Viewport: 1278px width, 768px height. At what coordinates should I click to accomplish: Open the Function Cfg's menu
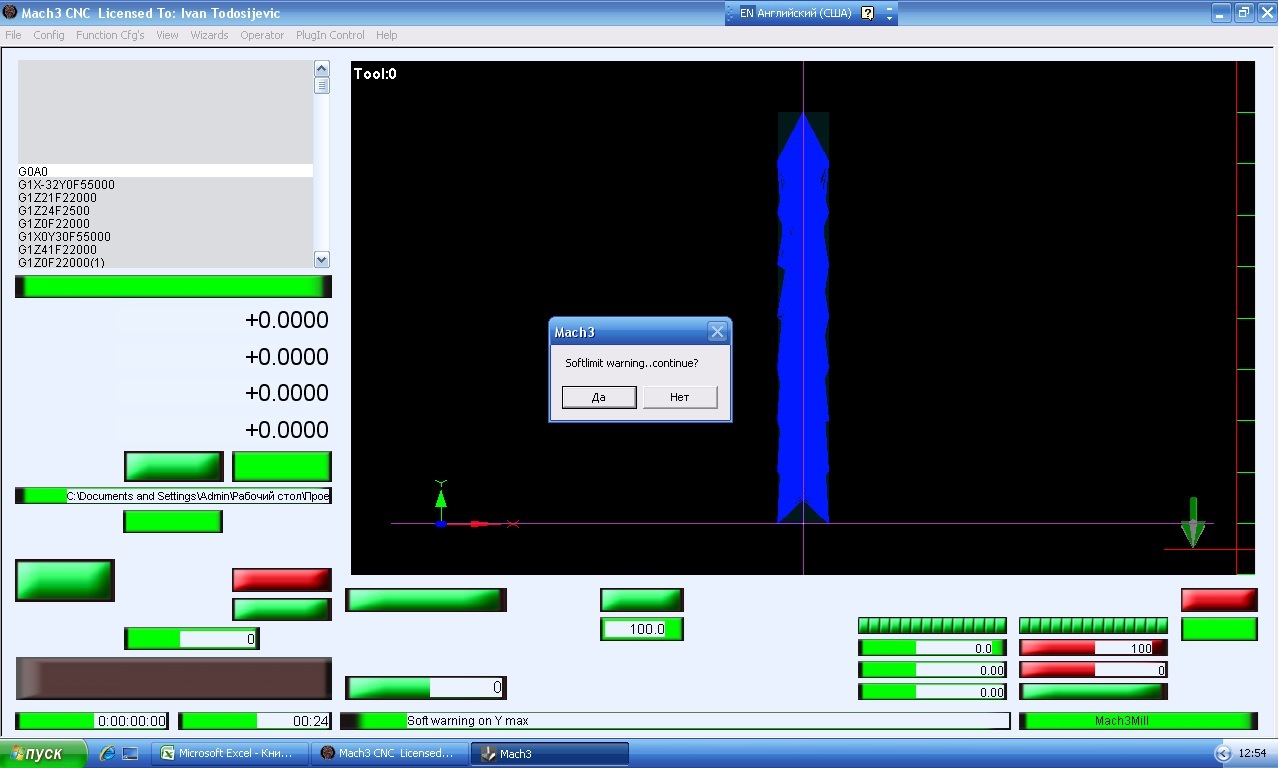(110, 35)
